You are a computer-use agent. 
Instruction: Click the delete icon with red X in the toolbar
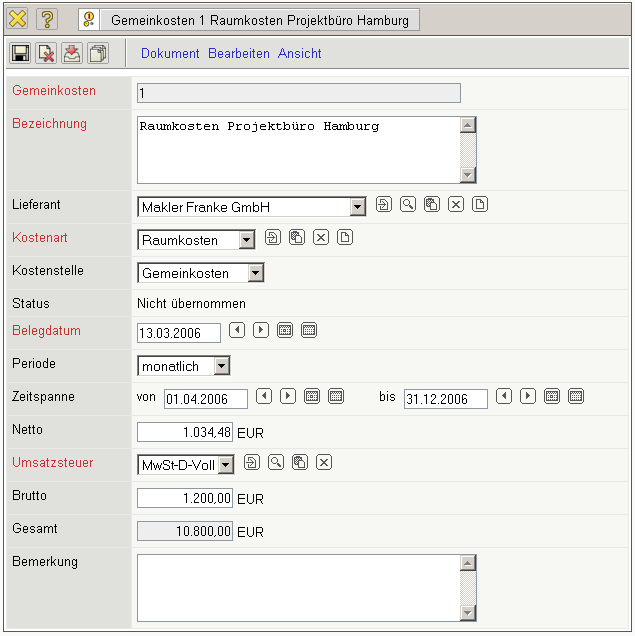tap(46, 54)
